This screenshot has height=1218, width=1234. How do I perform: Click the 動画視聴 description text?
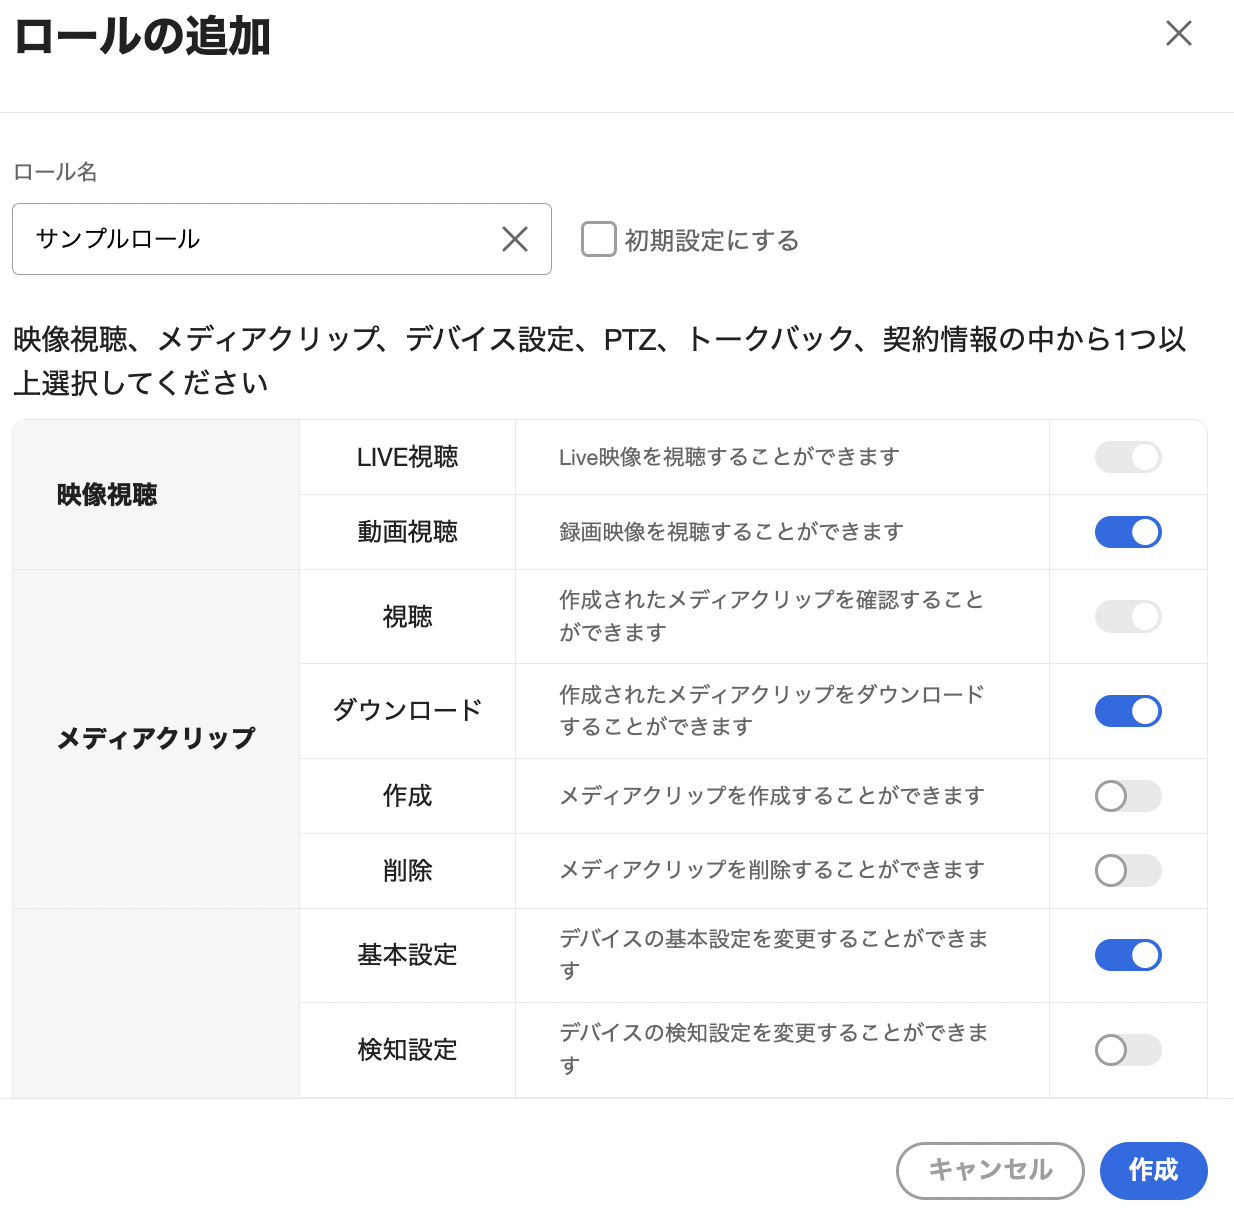click(729, 532)
